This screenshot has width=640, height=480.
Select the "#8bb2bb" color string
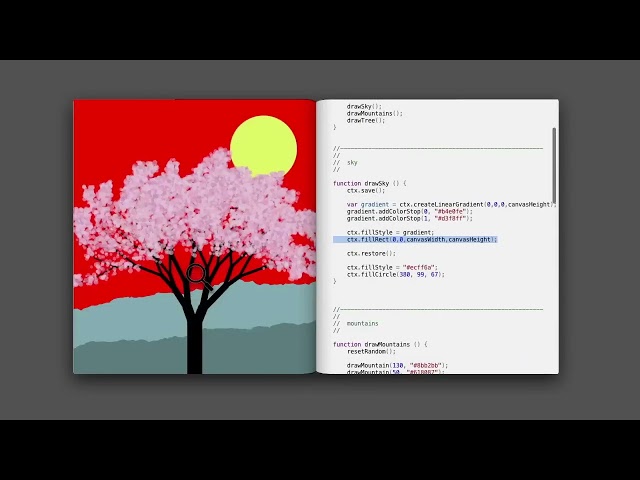tap(425, 365)
